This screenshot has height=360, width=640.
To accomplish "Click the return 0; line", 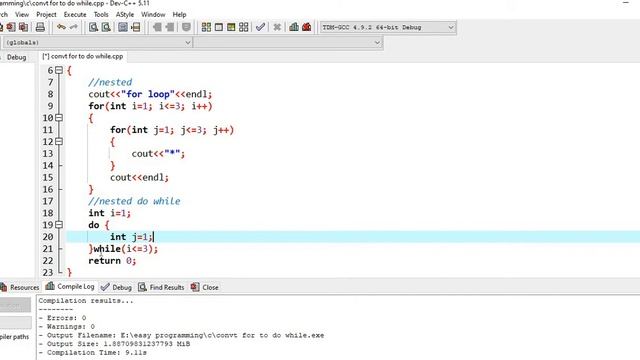I will 112,260.
